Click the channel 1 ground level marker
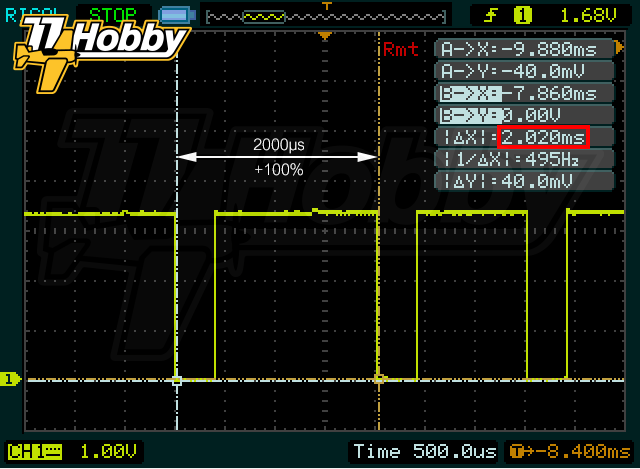Screen dimensions: 640x469 click(10, 379)
